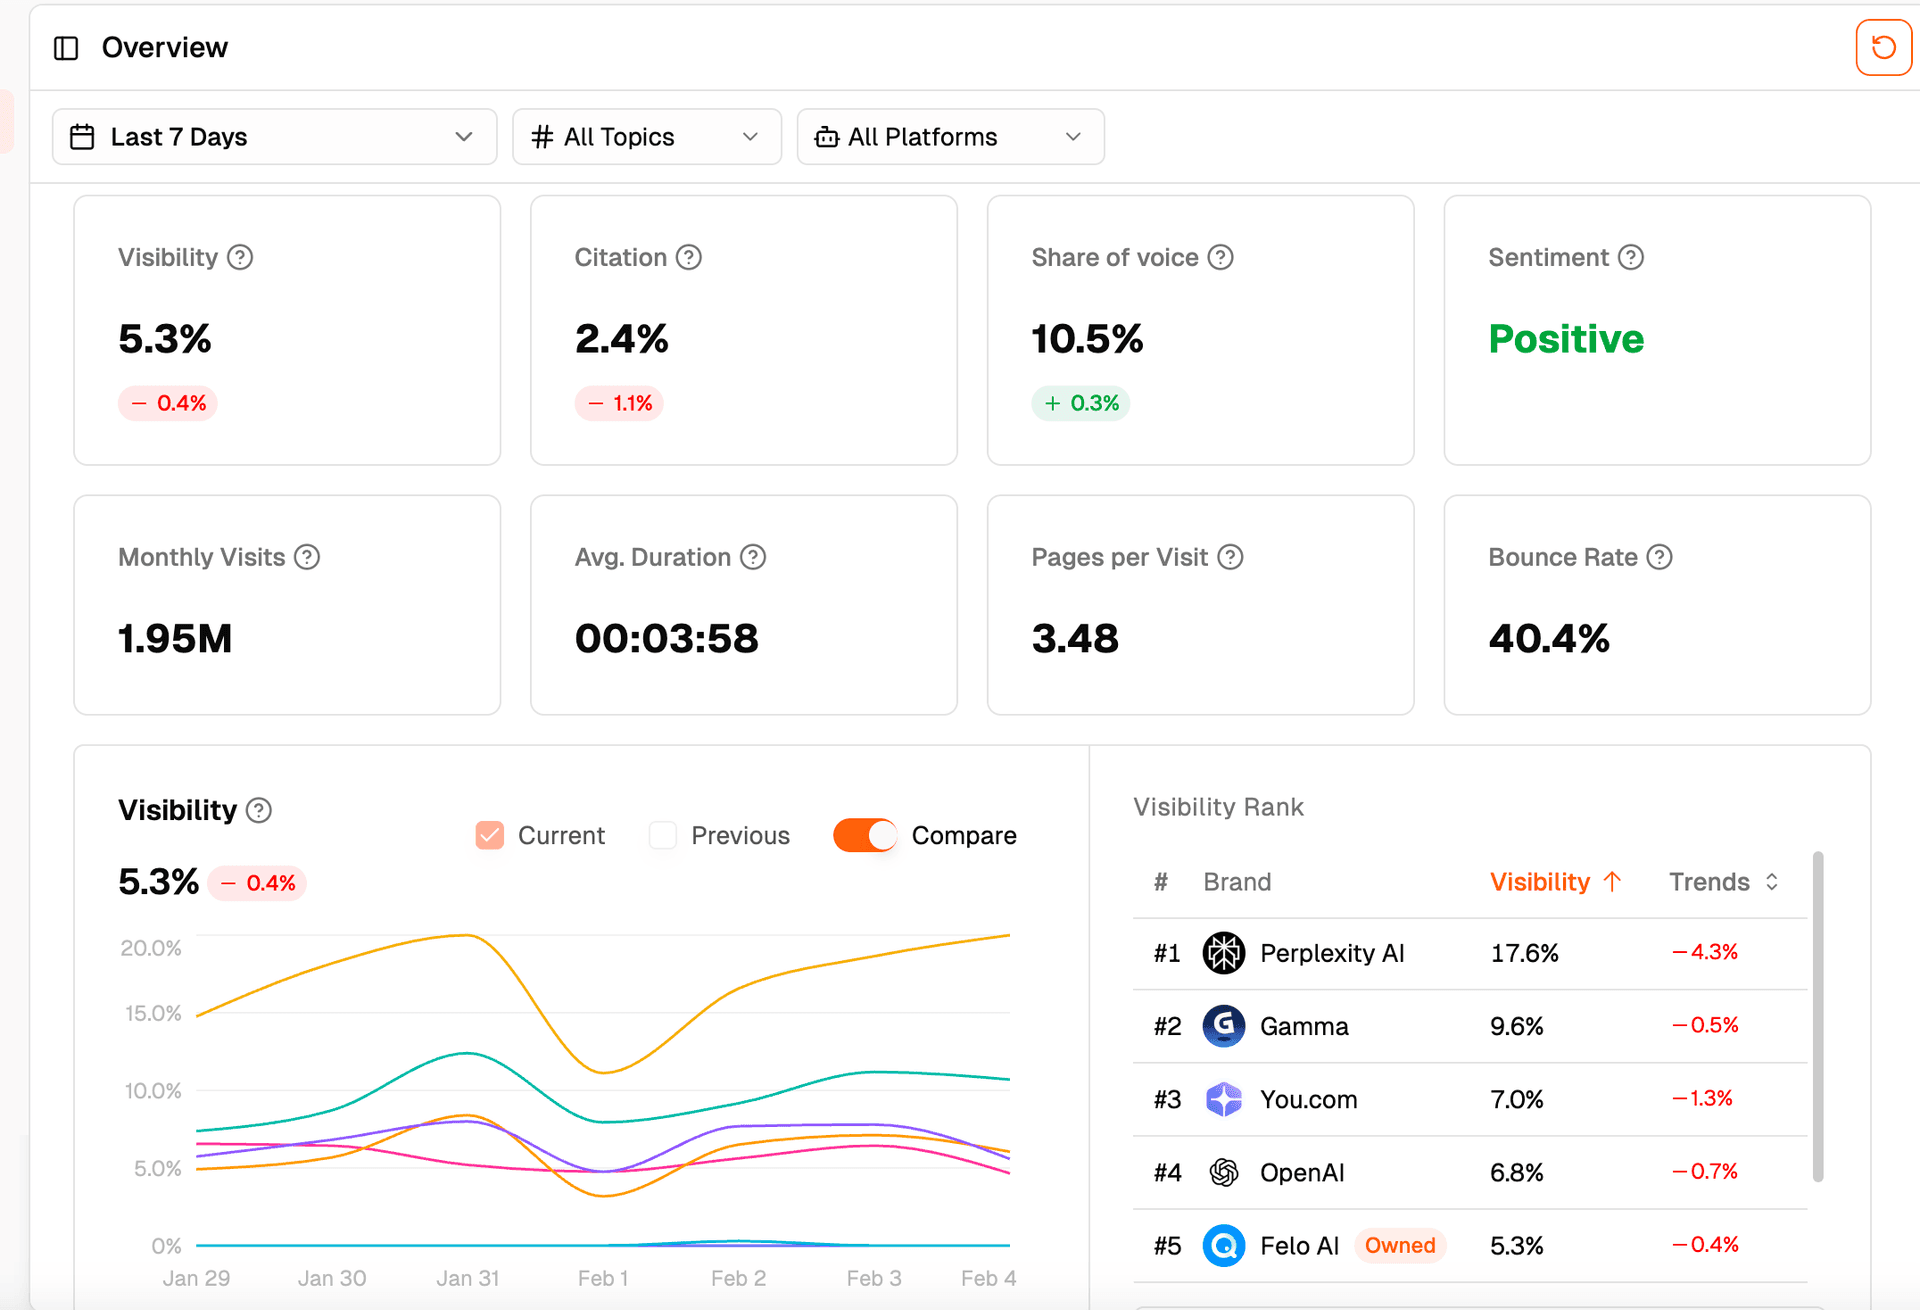
Task: Click the 00:03:58 duration value
Action: coord(667,638)
